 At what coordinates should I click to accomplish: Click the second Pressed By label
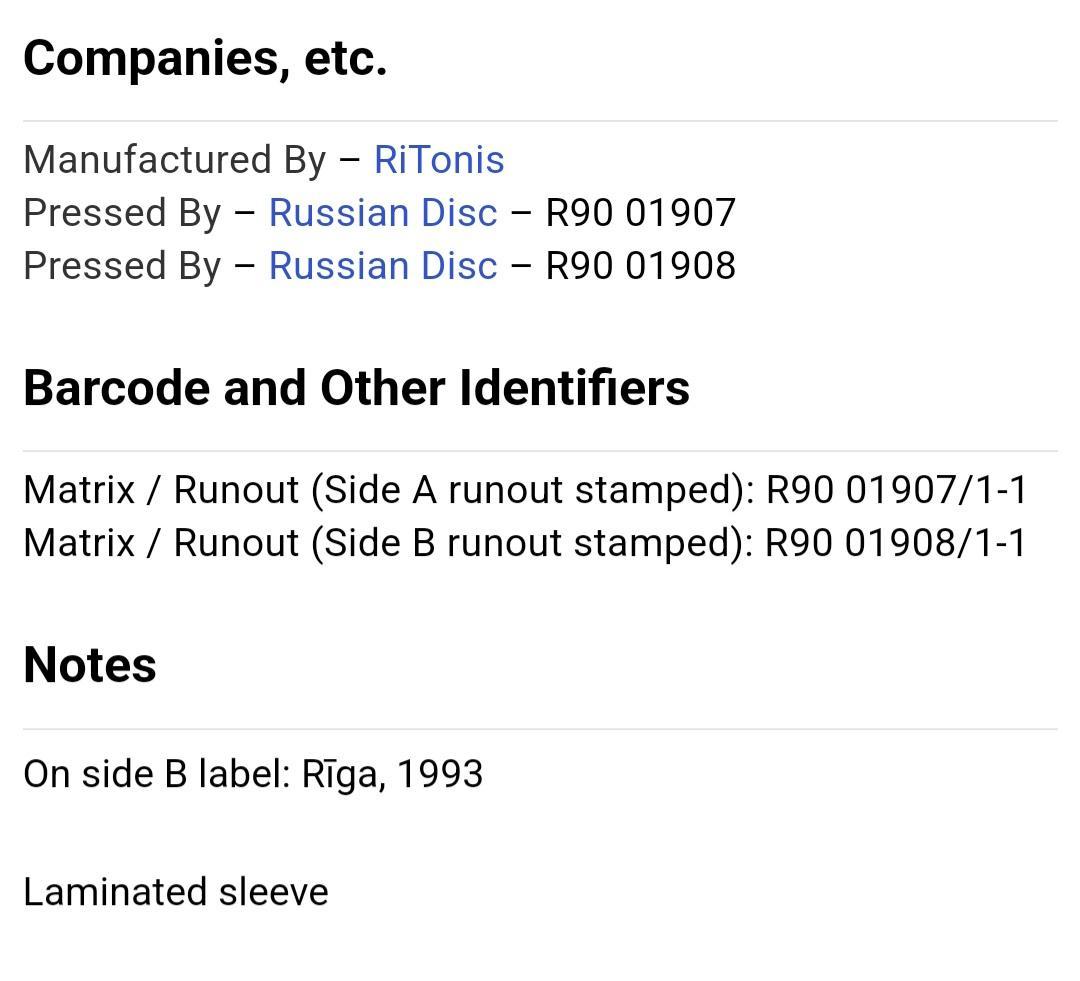click(122, 267)
